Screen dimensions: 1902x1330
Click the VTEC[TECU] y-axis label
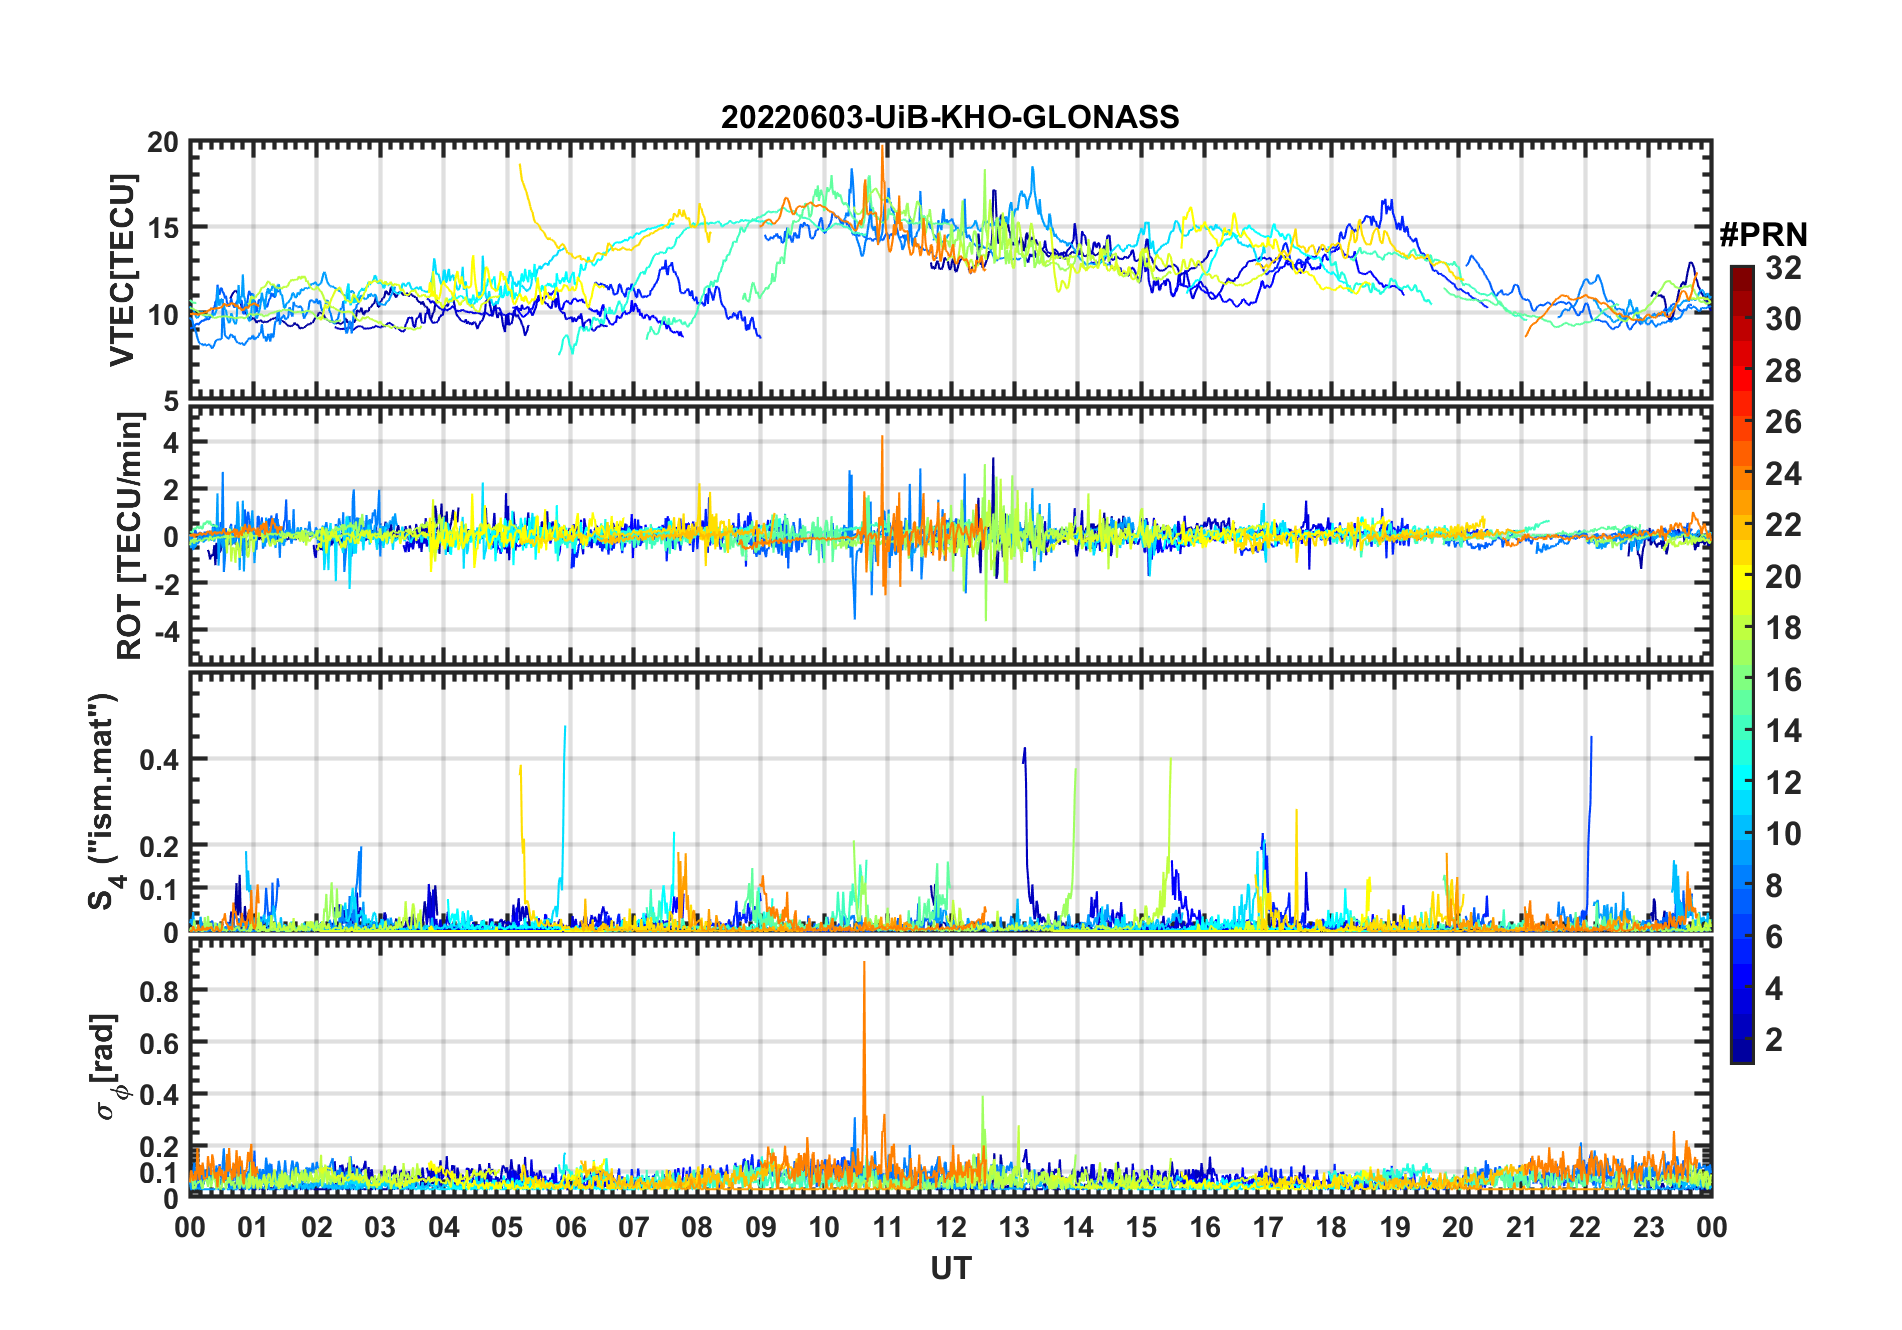122,271
